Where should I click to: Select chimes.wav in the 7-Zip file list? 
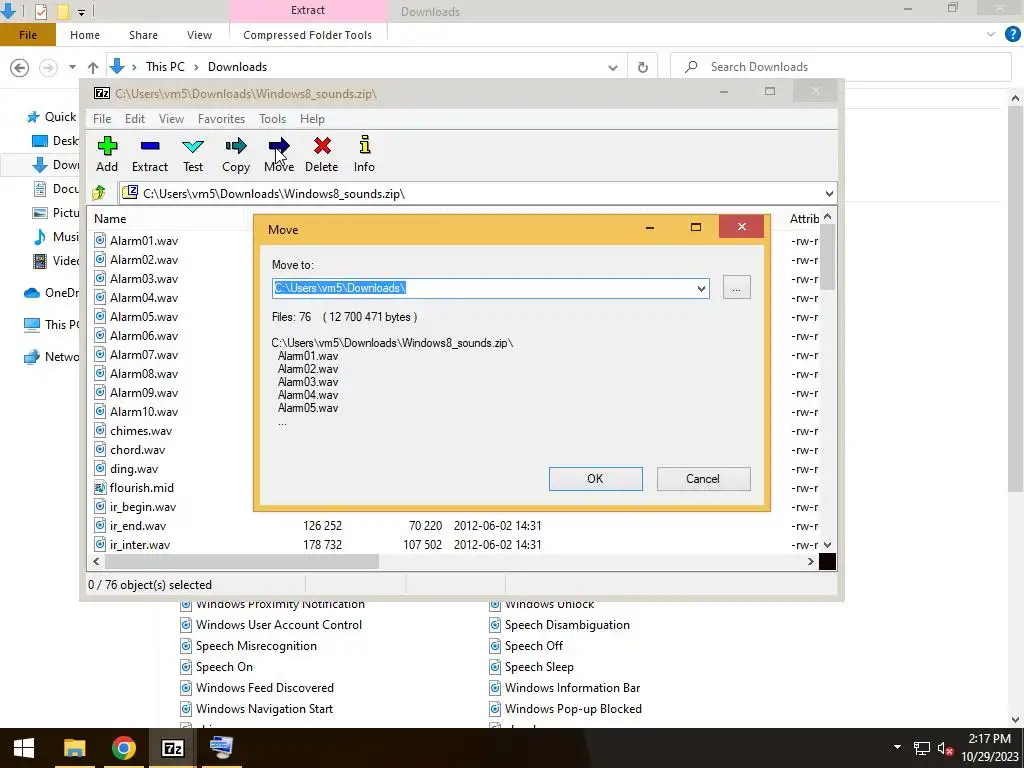pos(141,431)
